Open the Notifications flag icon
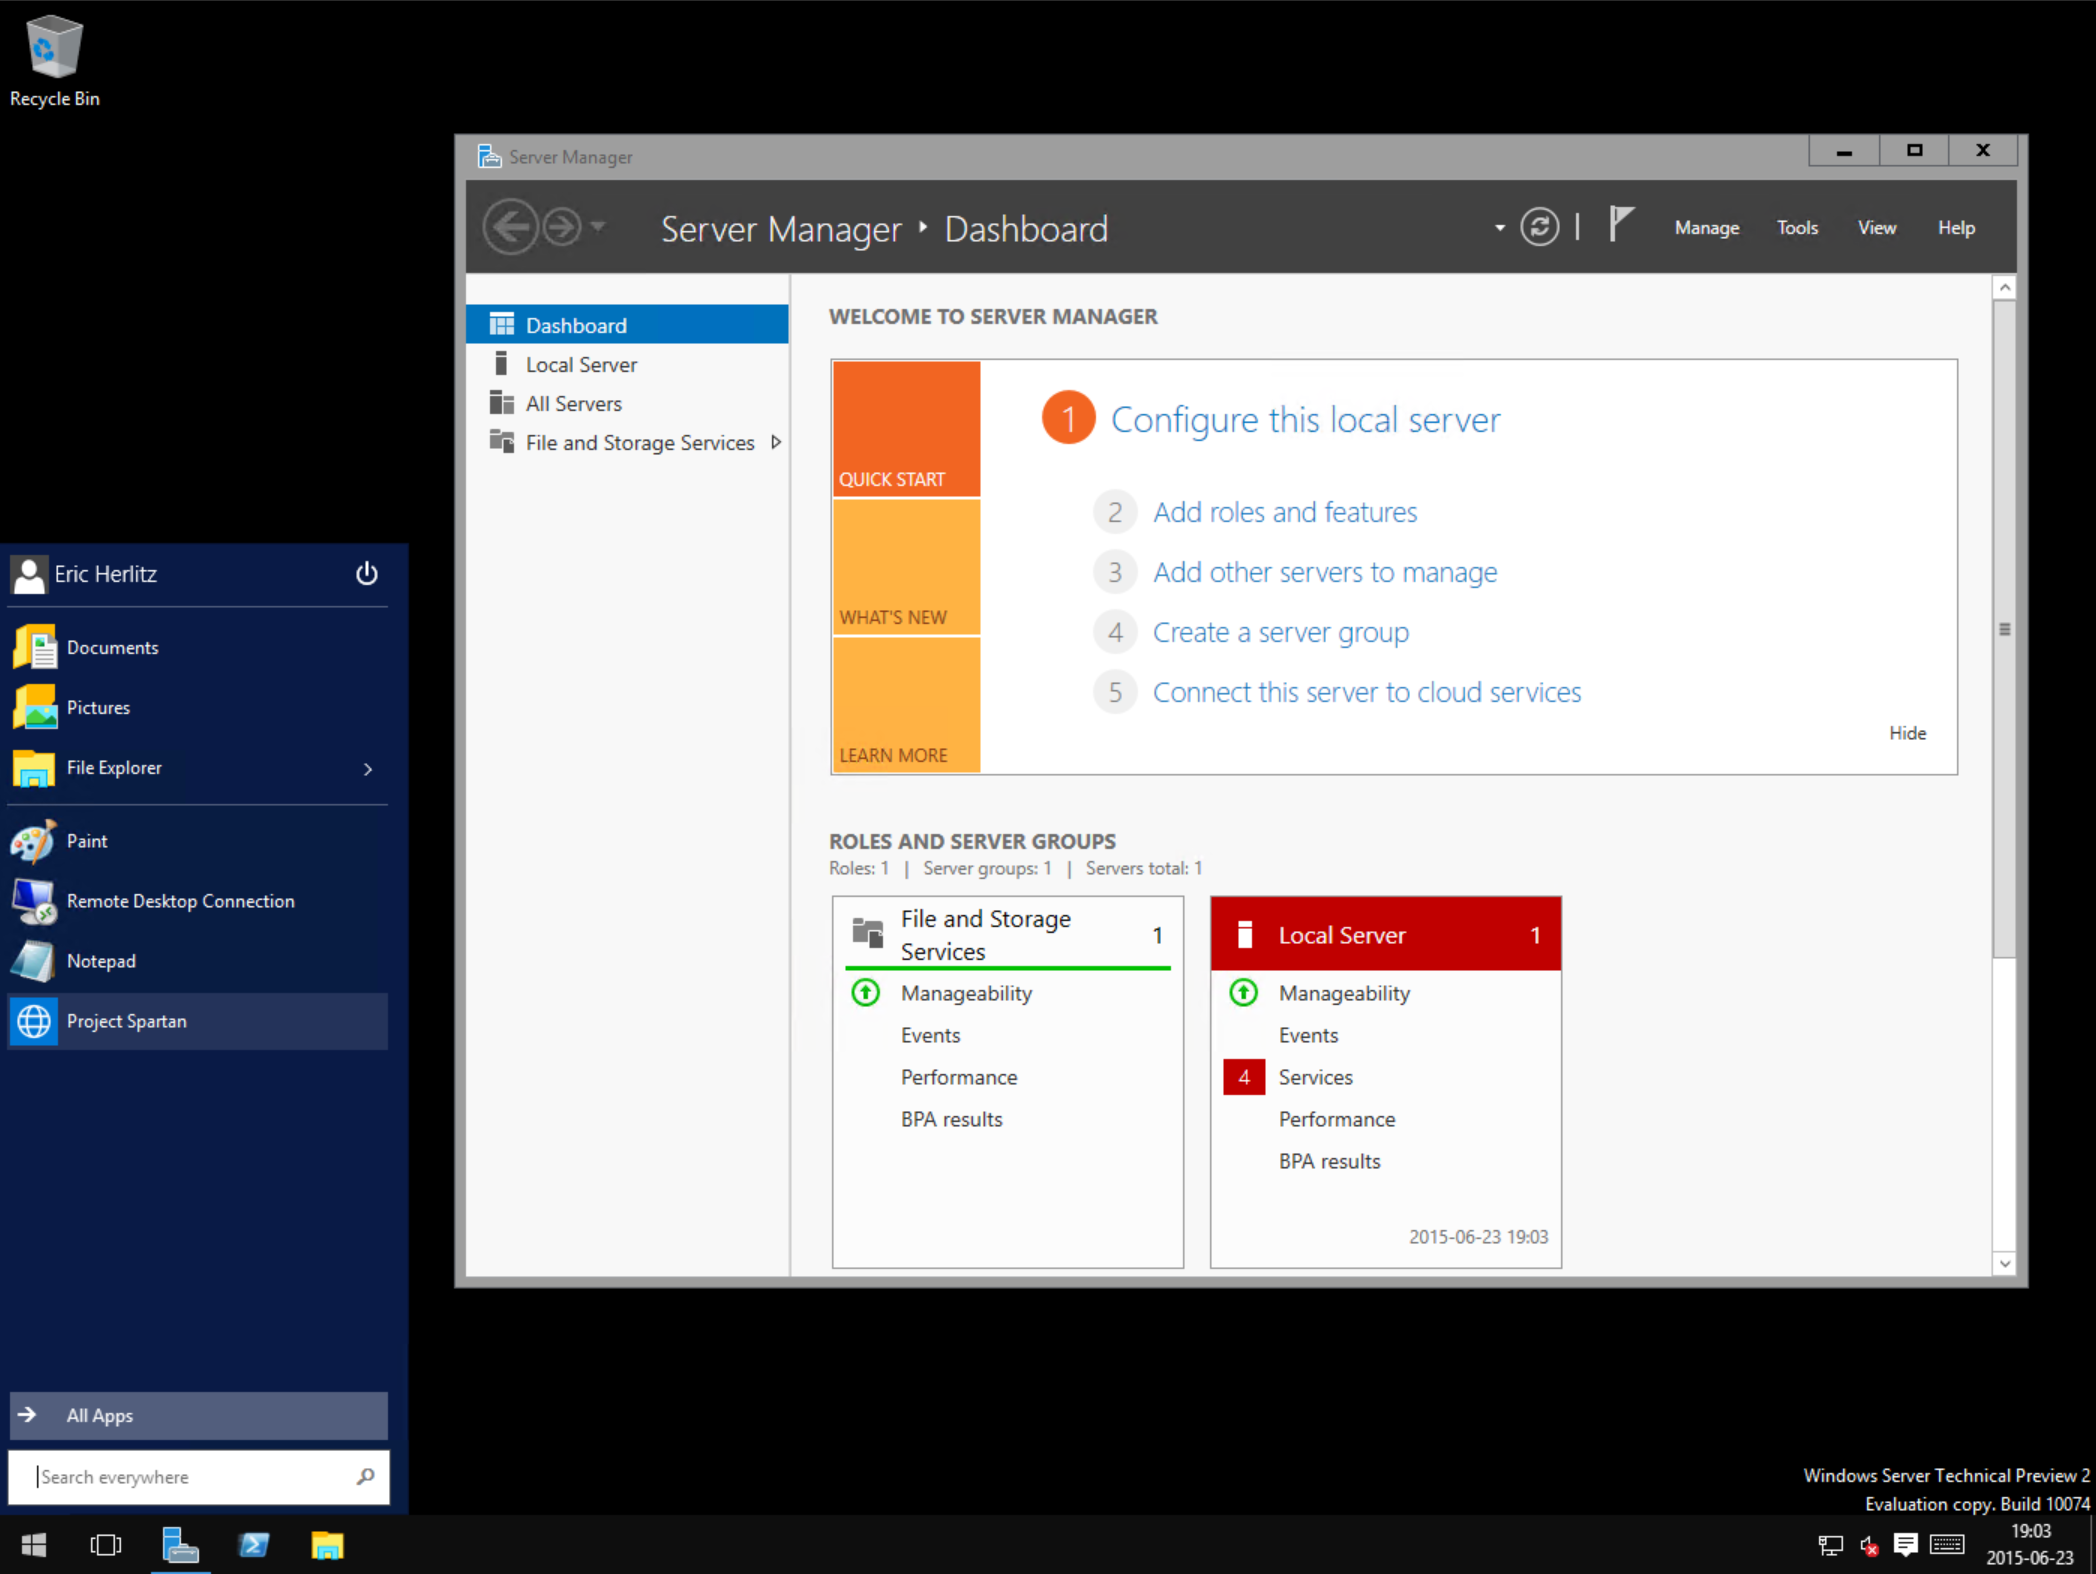 (x=1620, y=223)
